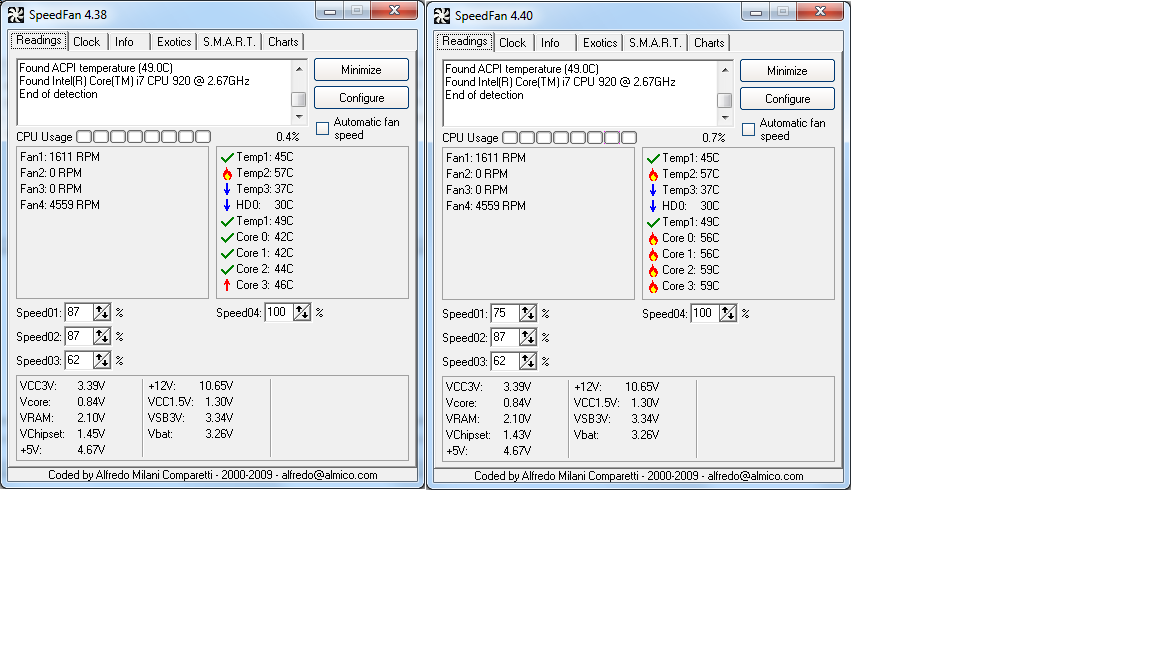Click the Minimize button inside SpeedFan 4.40
1152x648 pixels.
pos(788,71)
